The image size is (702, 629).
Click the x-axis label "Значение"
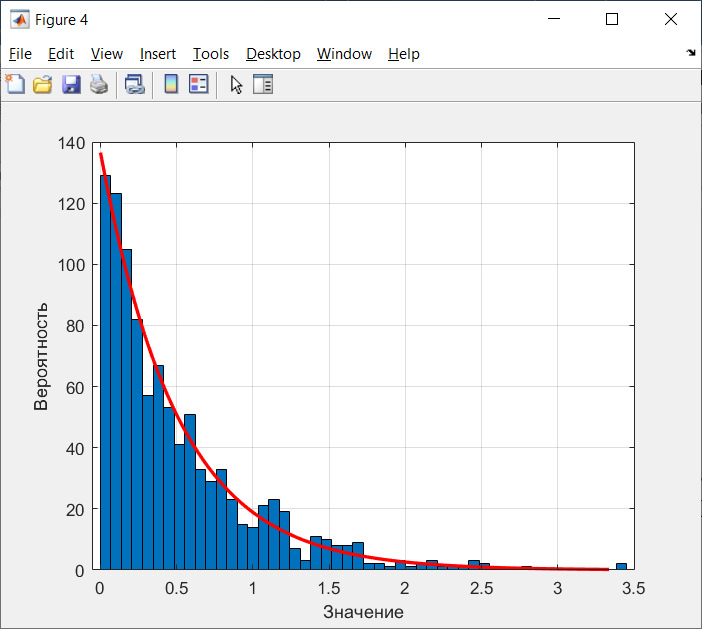(x=363, y=612)
